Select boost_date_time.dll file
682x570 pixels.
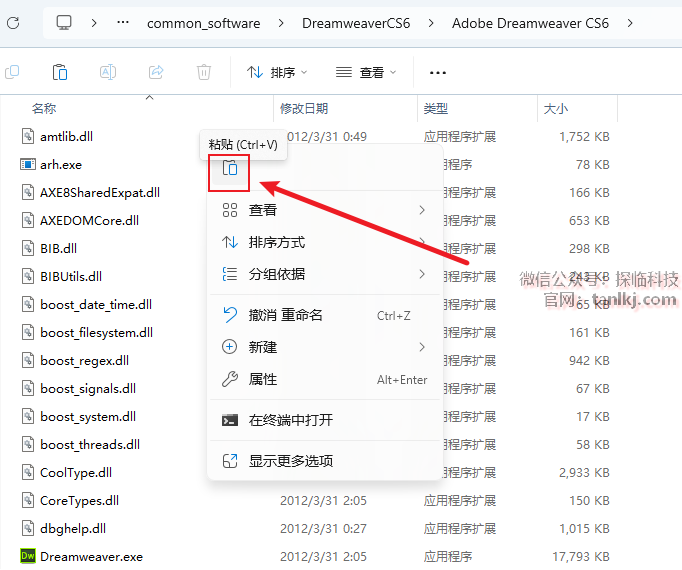click(x=96, y=305)
